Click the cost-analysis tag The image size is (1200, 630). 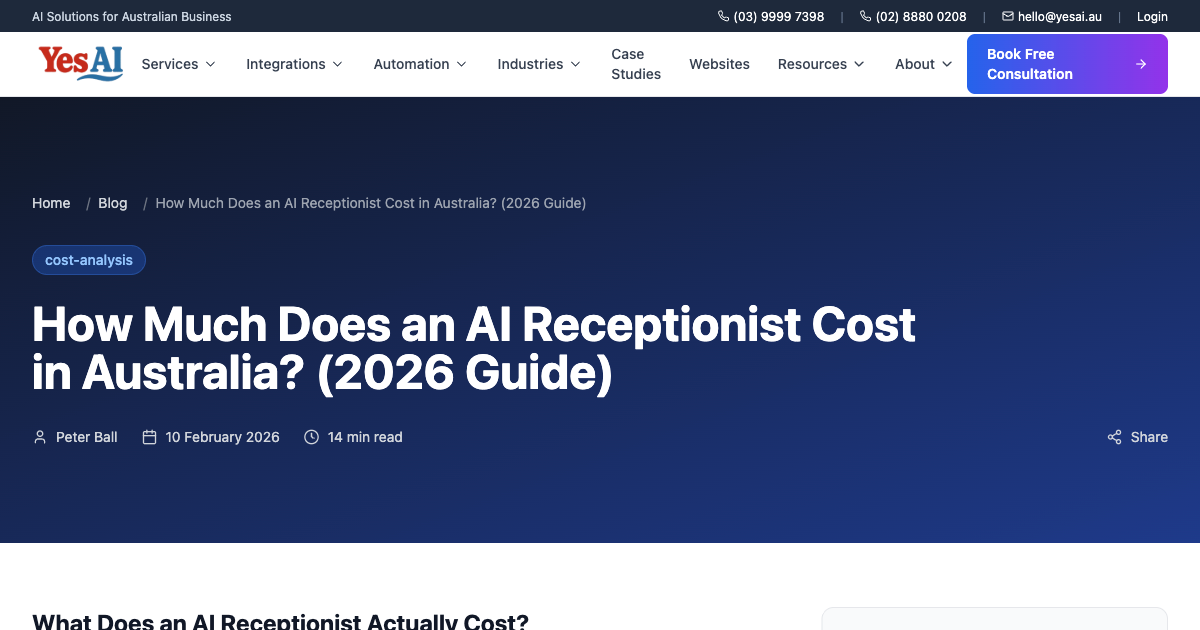[88, 260]
